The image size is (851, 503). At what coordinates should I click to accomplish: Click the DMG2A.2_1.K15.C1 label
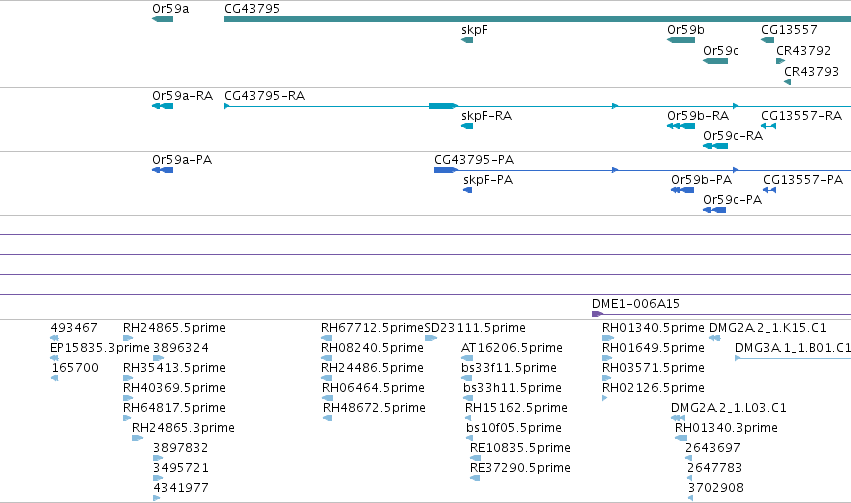tap(768, 328)
